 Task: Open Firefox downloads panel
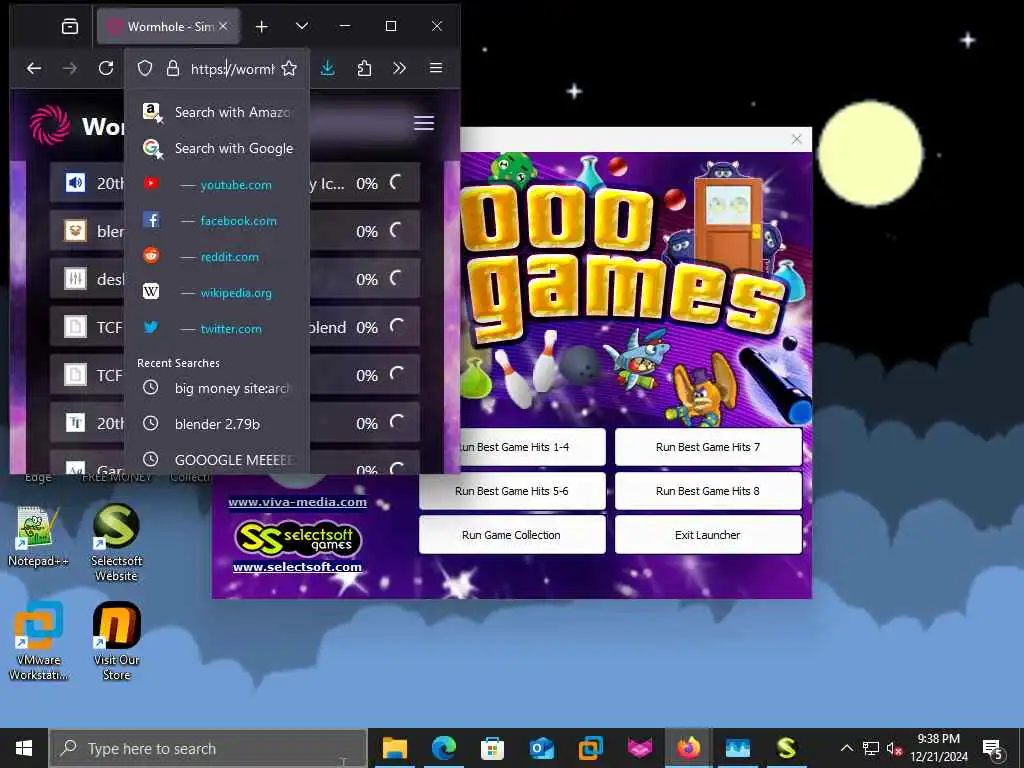(x=328, y=68)
